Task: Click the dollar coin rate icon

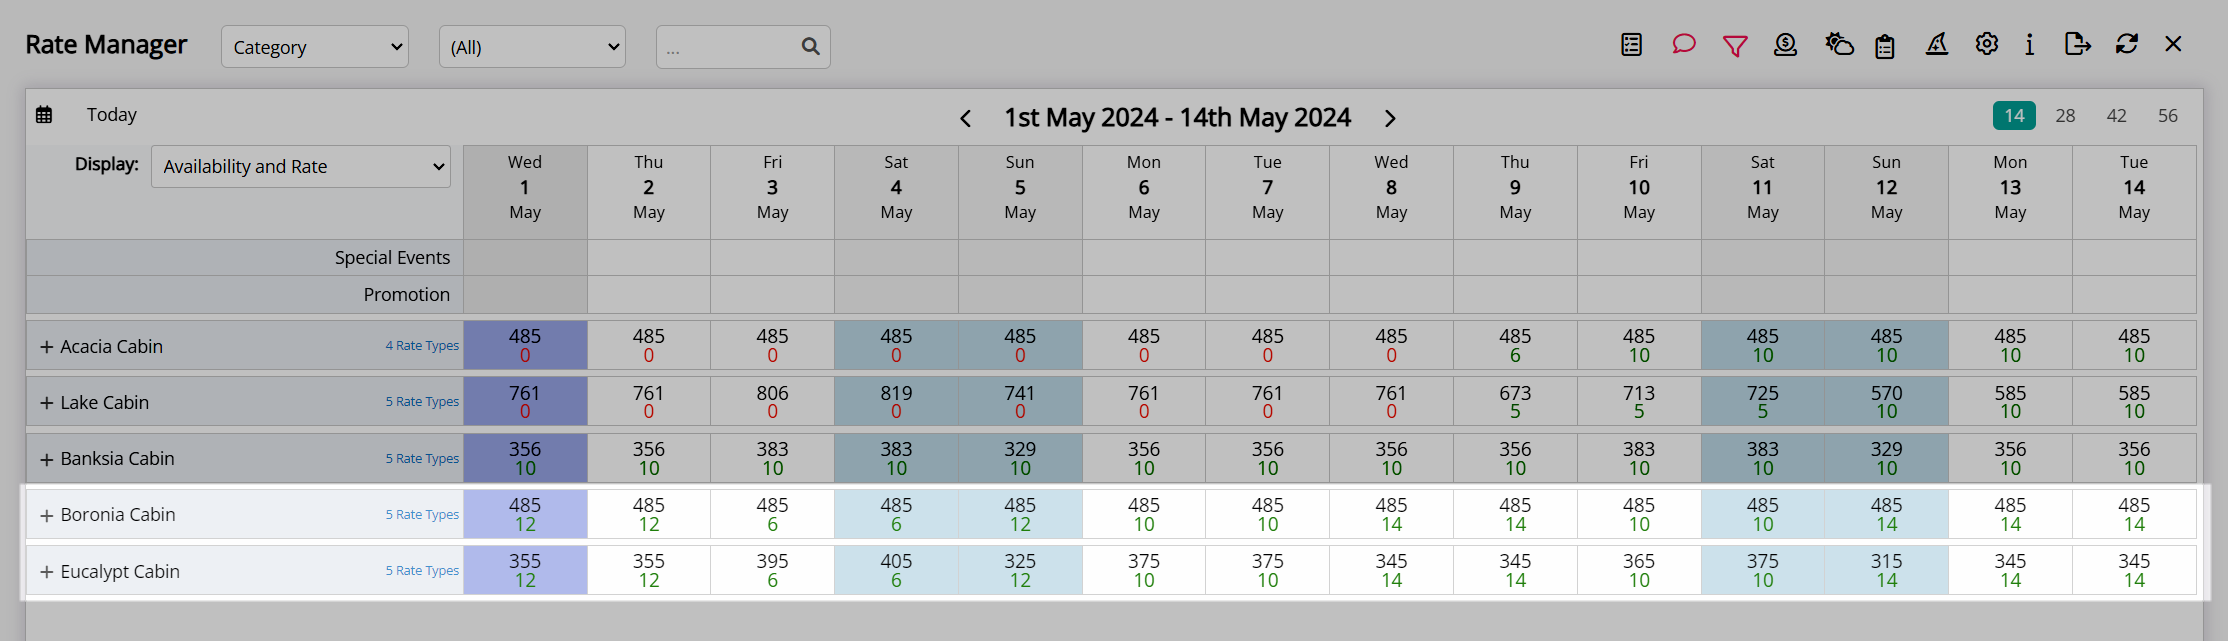Action: pos(1786,45)
